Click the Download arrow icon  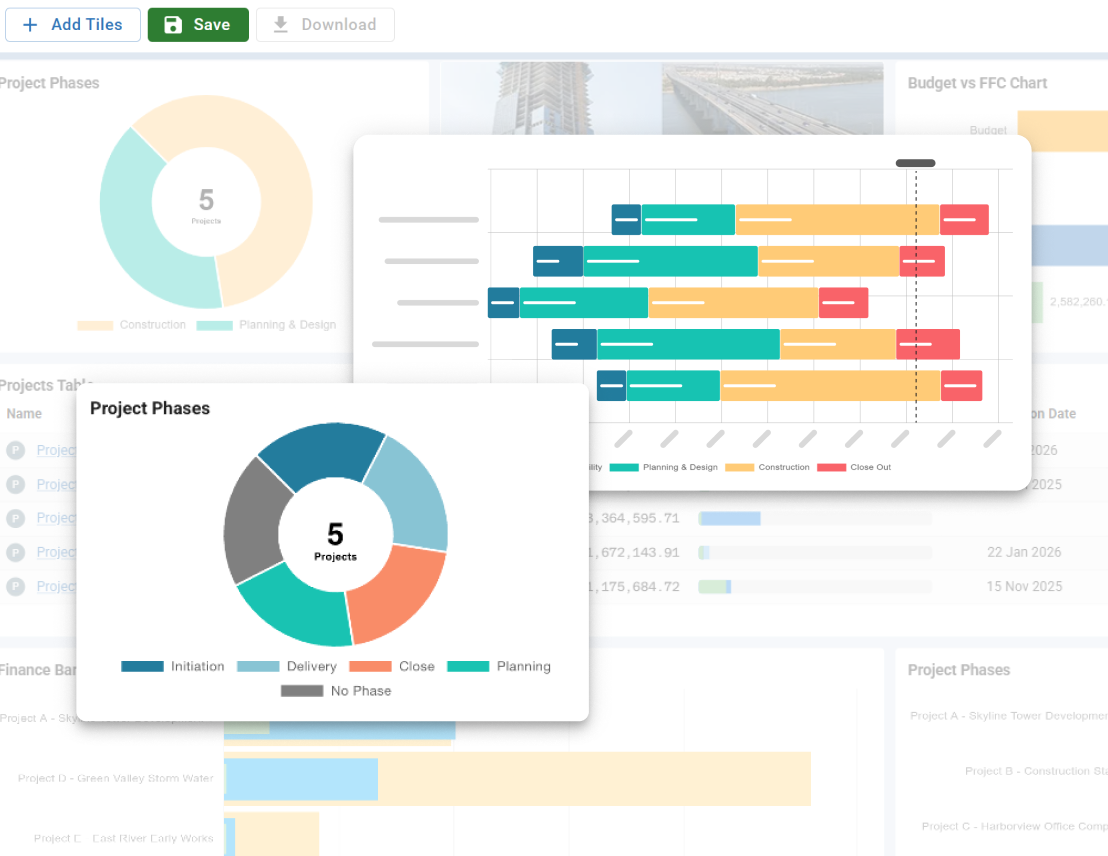coord(281,24)
